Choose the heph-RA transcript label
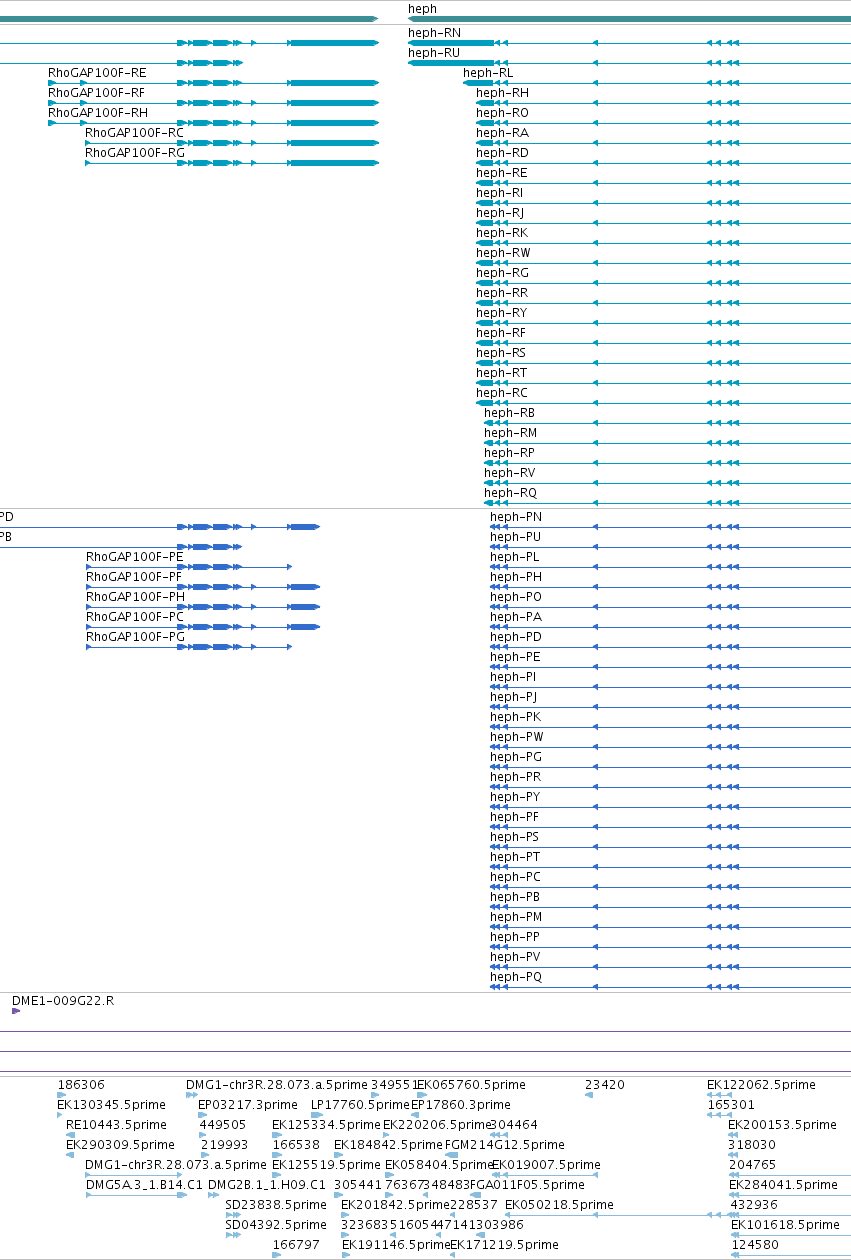The image size is (851, 1260). [x=502, y=133]
